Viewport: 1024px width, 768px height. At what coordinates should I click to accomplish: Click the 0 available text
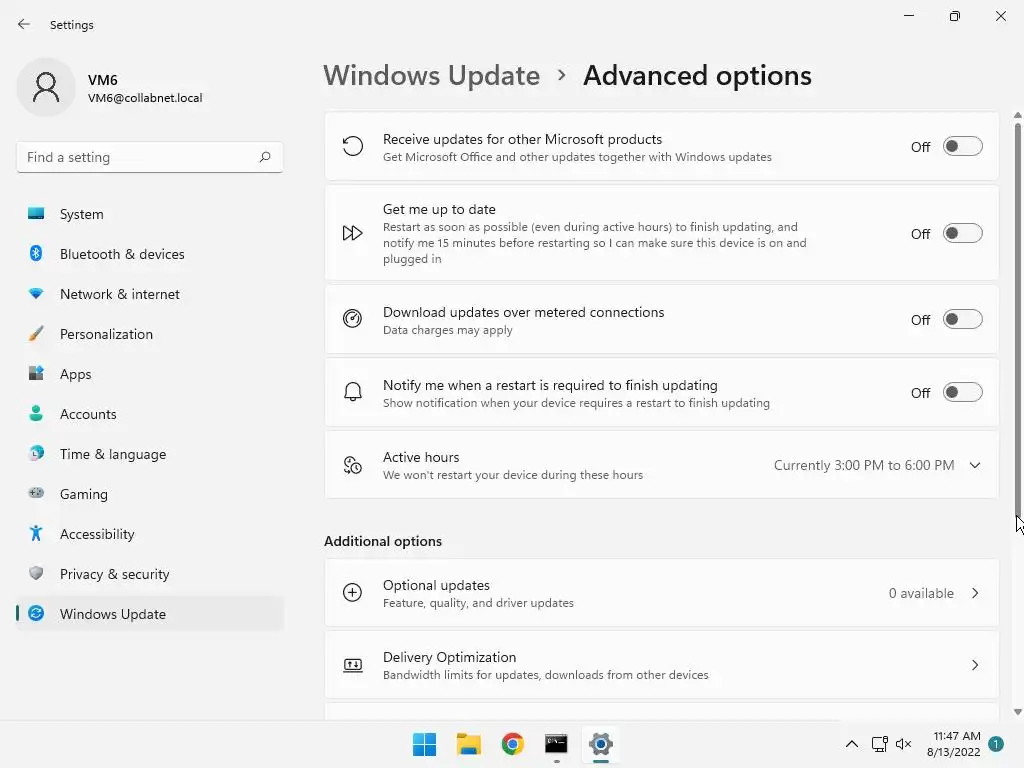pyautogui.click(x=921, y=593)
